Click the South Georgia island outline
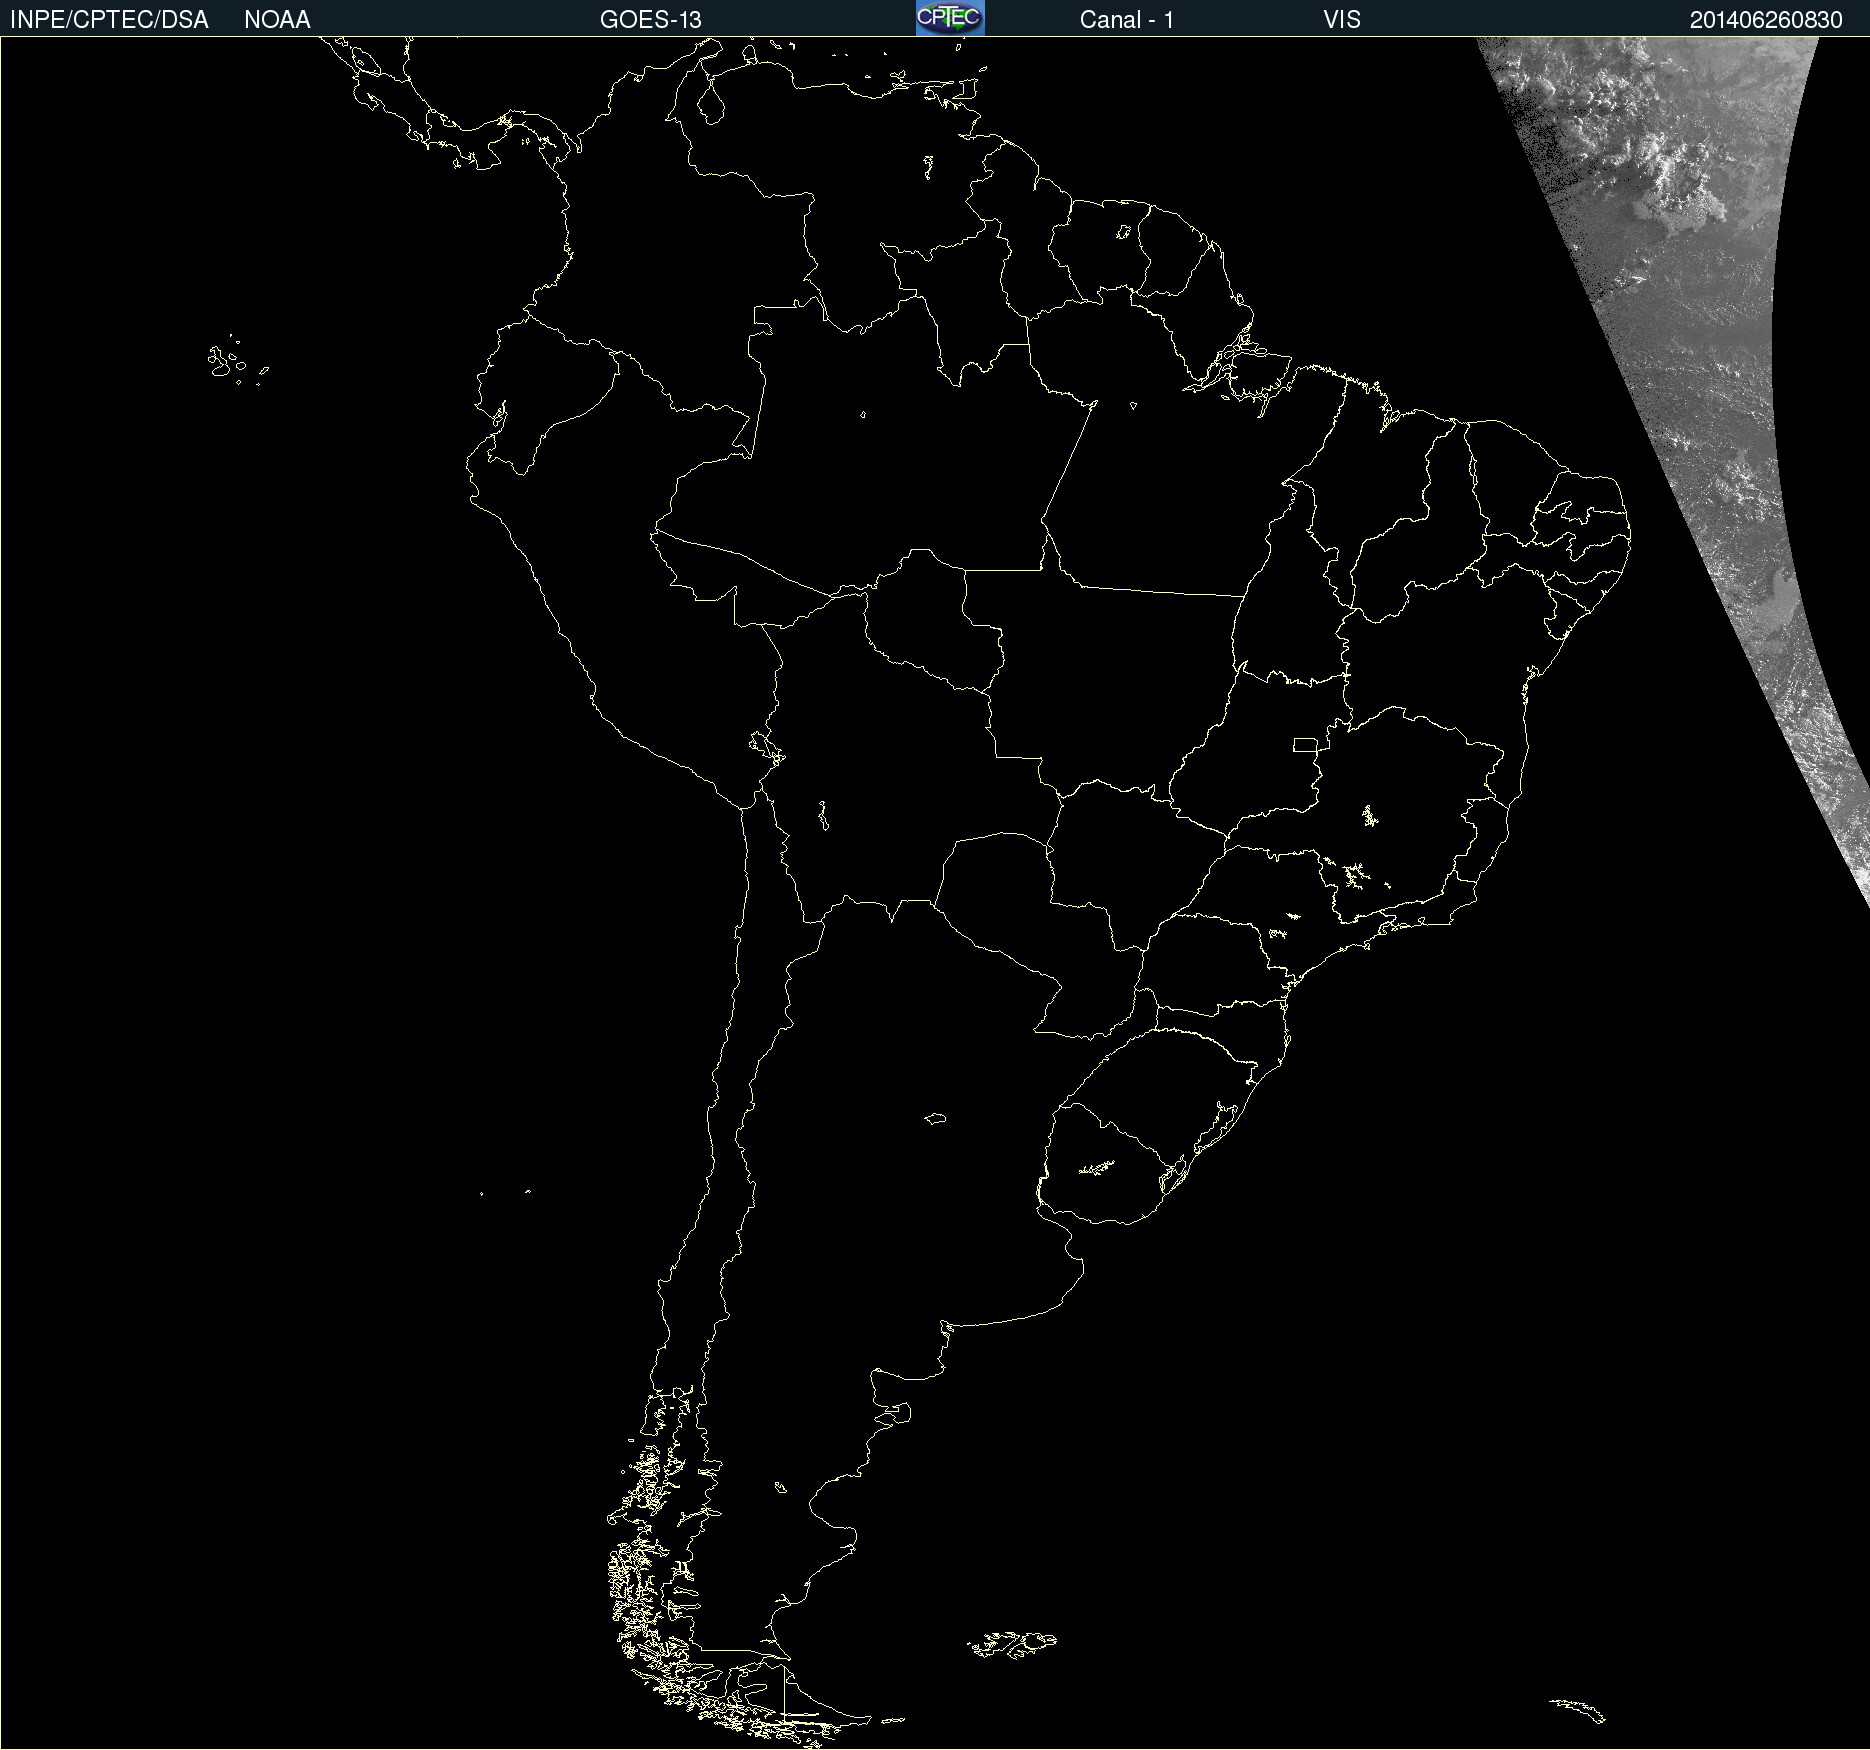Image resolution: width=1870 pixels, height=1750 pixels. pos(1577,1710)
